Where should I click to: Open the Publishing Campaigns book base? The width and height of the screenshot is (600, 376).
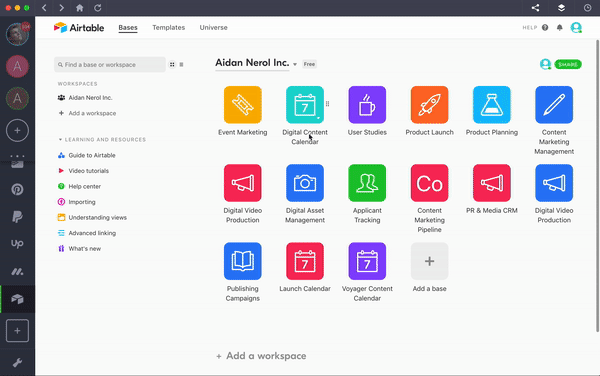tap(243, 261)
